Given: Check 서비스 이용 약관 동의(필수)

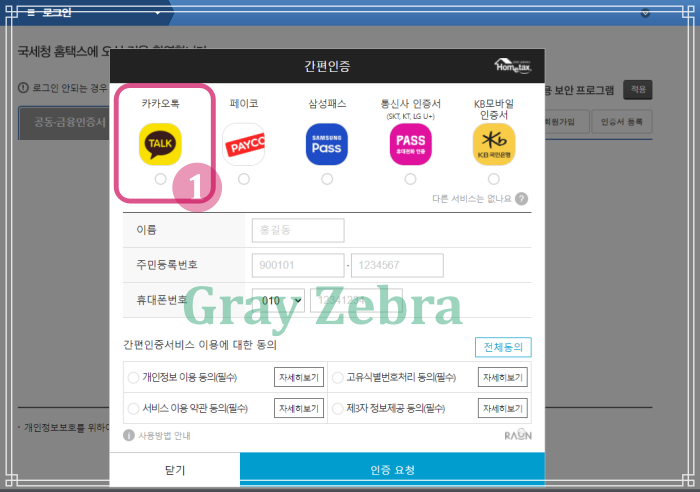Looking at the screenshot, I should point(133,409).
